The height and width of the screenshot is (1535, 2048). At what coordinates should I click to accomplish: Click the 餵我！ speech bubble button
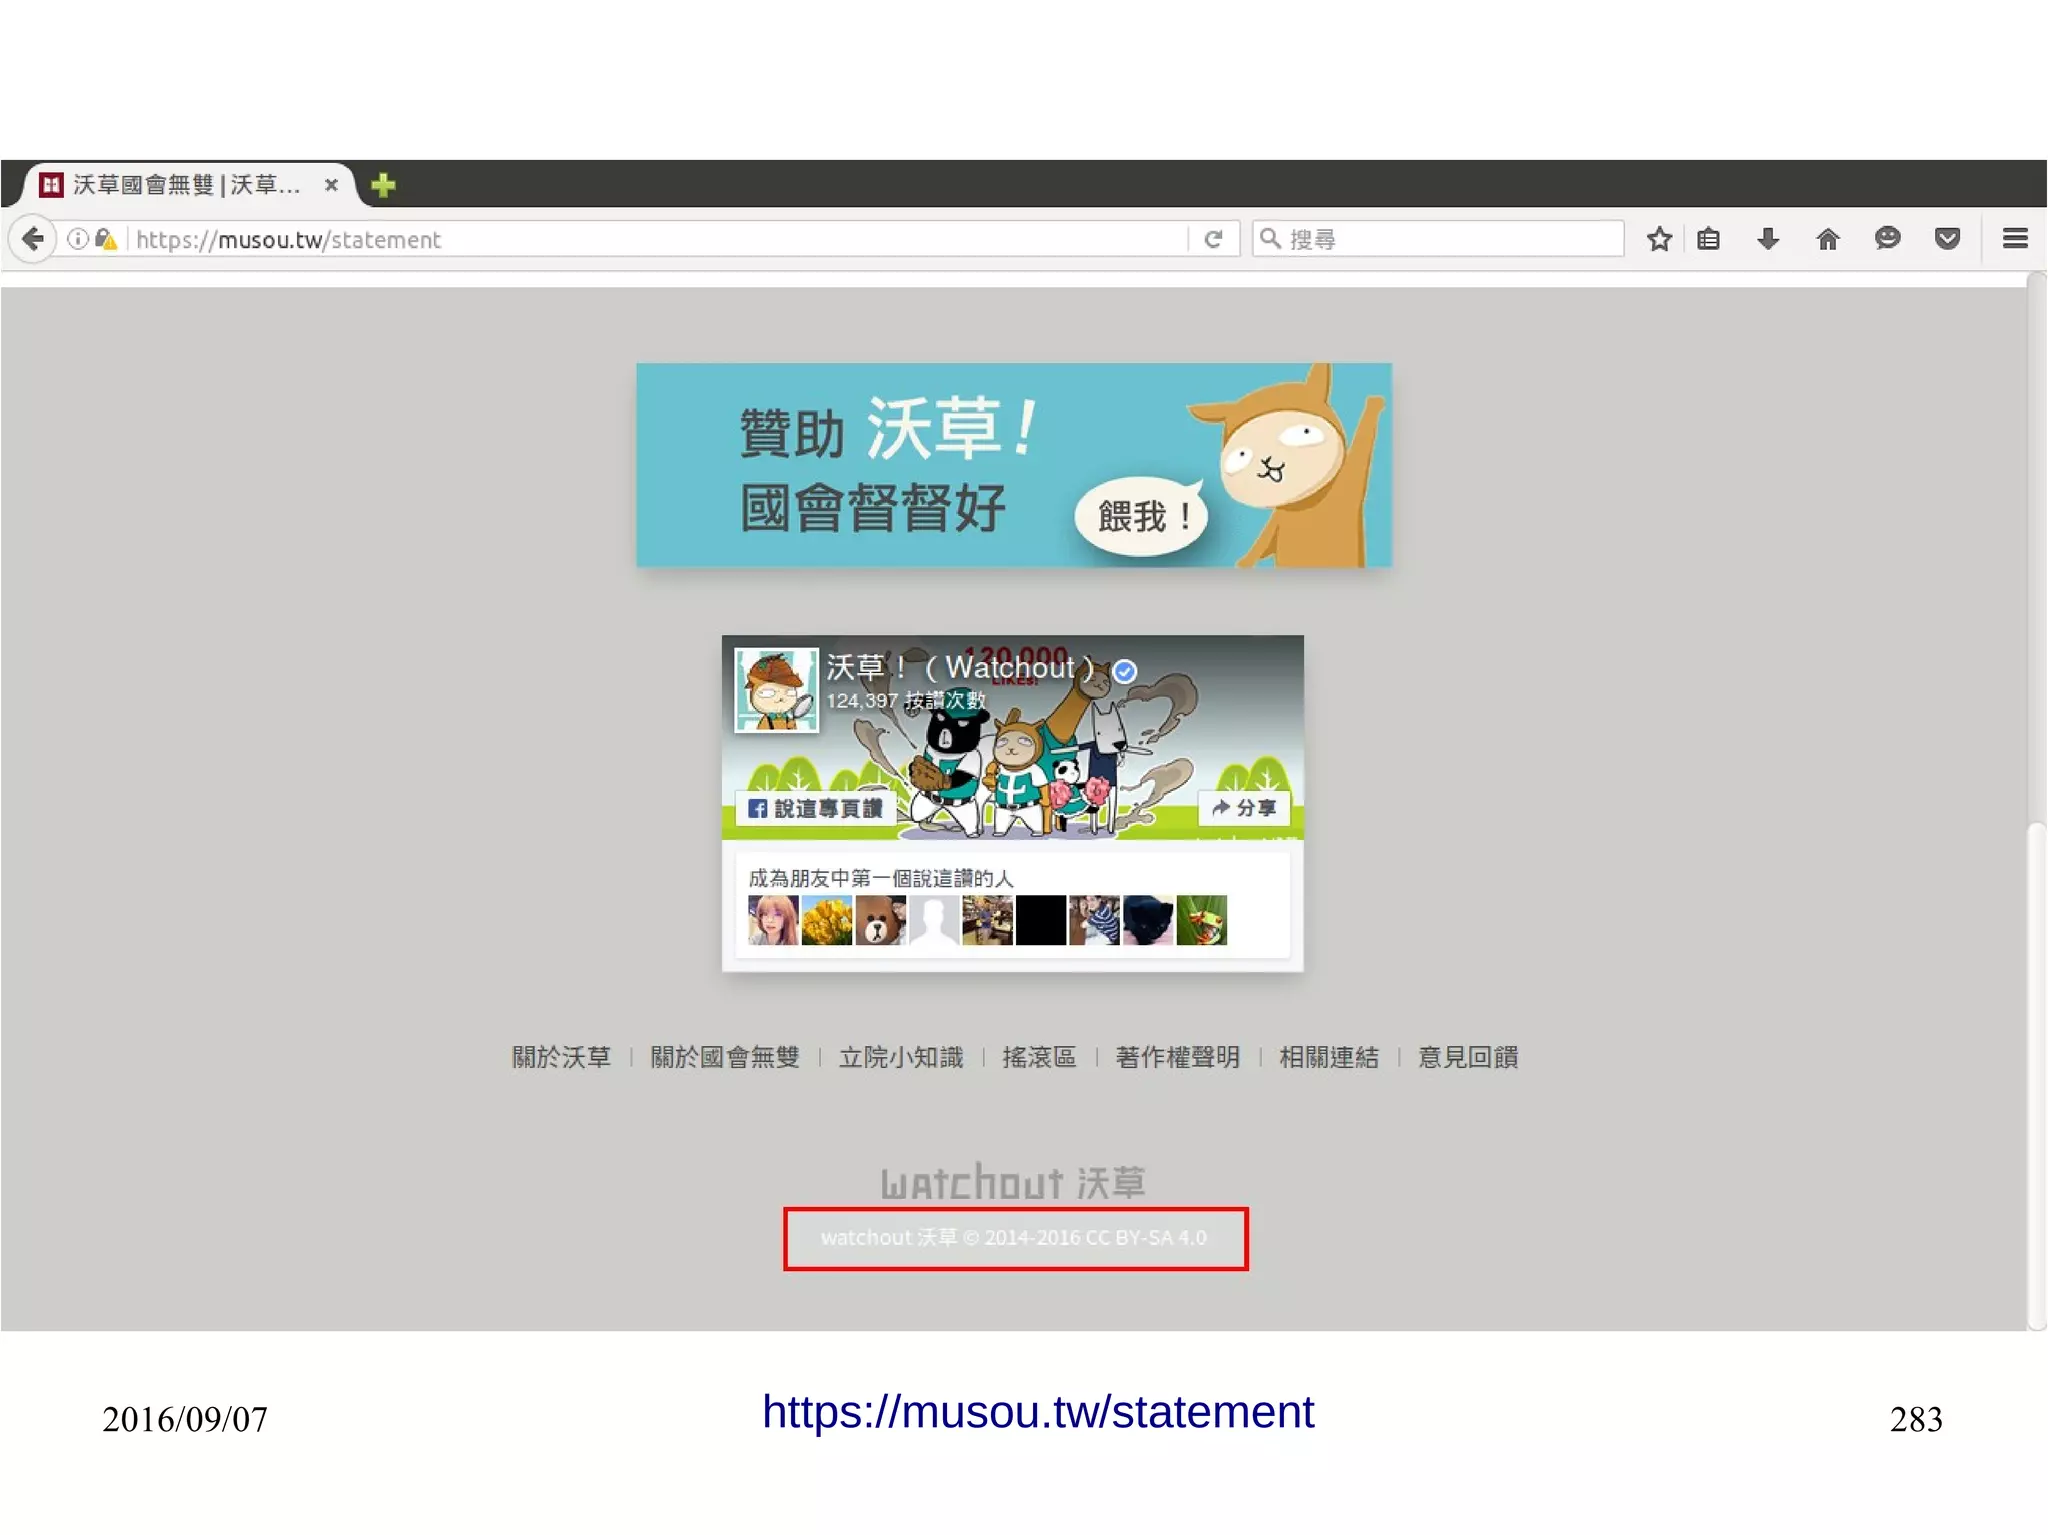(1142, 516)
